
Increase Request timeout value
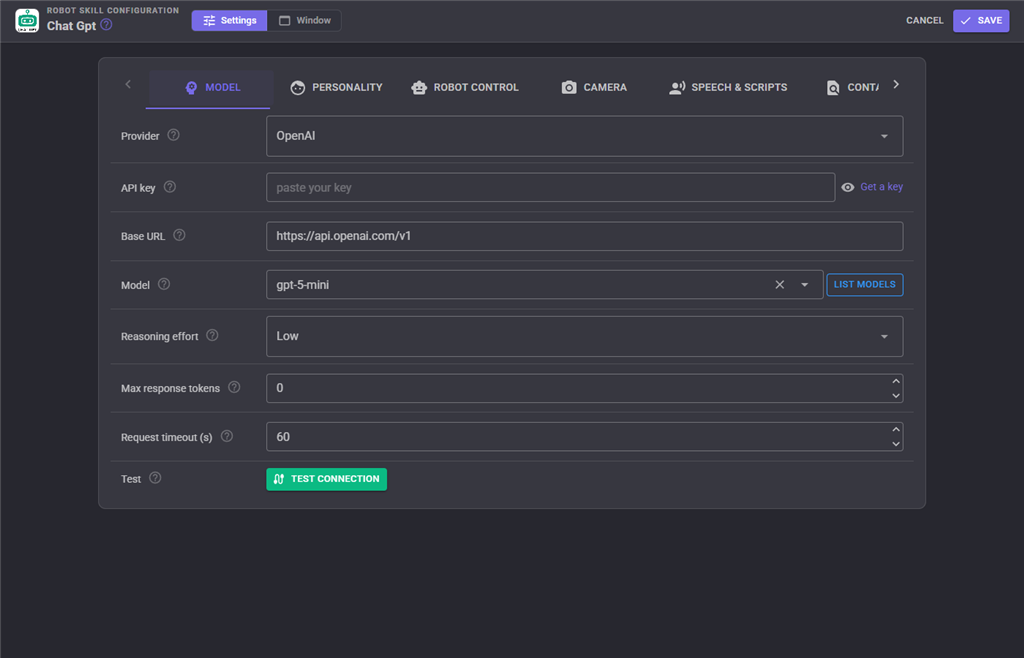pos(896,430)
